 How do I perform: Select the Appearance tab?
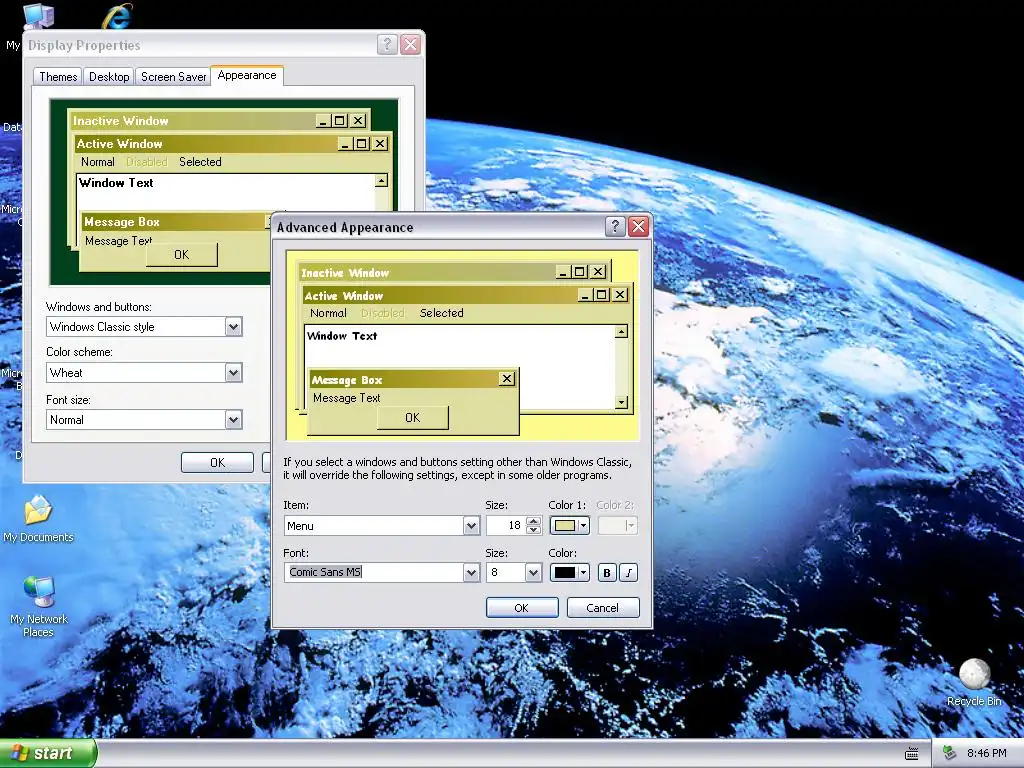tap(247, 75)
